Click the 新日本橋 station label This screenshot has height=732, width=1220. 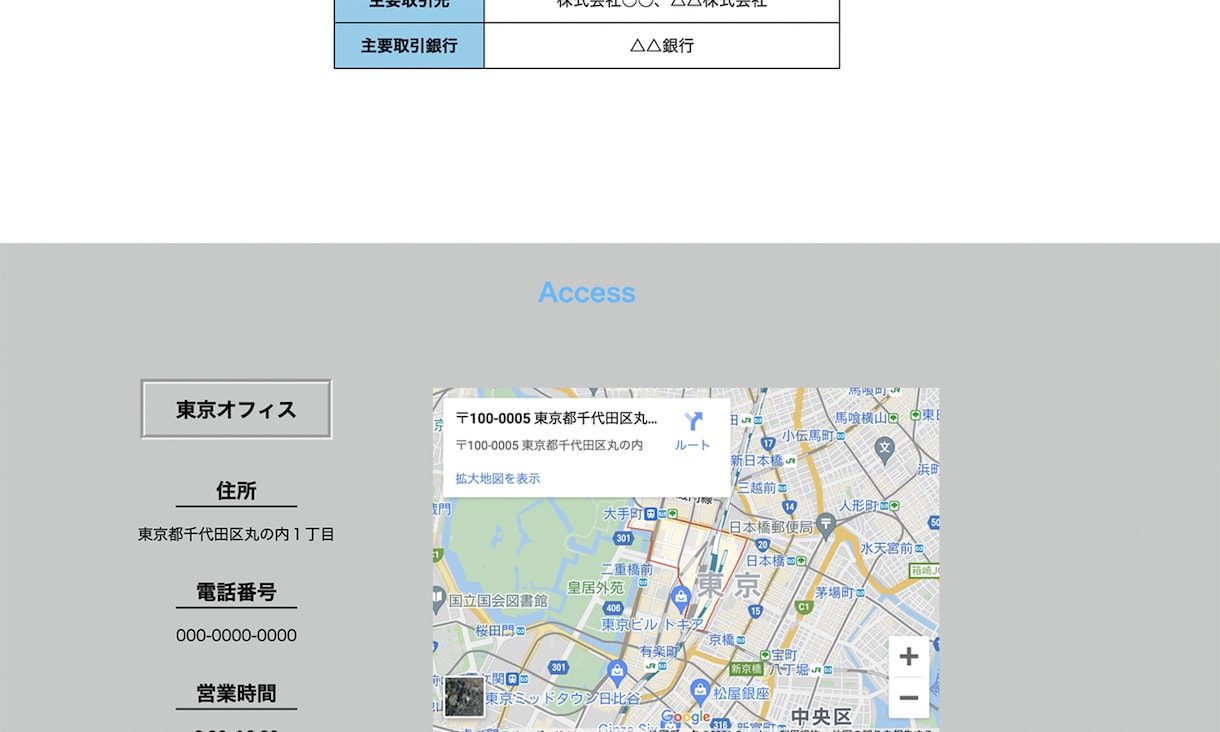(x=757, y=460)
